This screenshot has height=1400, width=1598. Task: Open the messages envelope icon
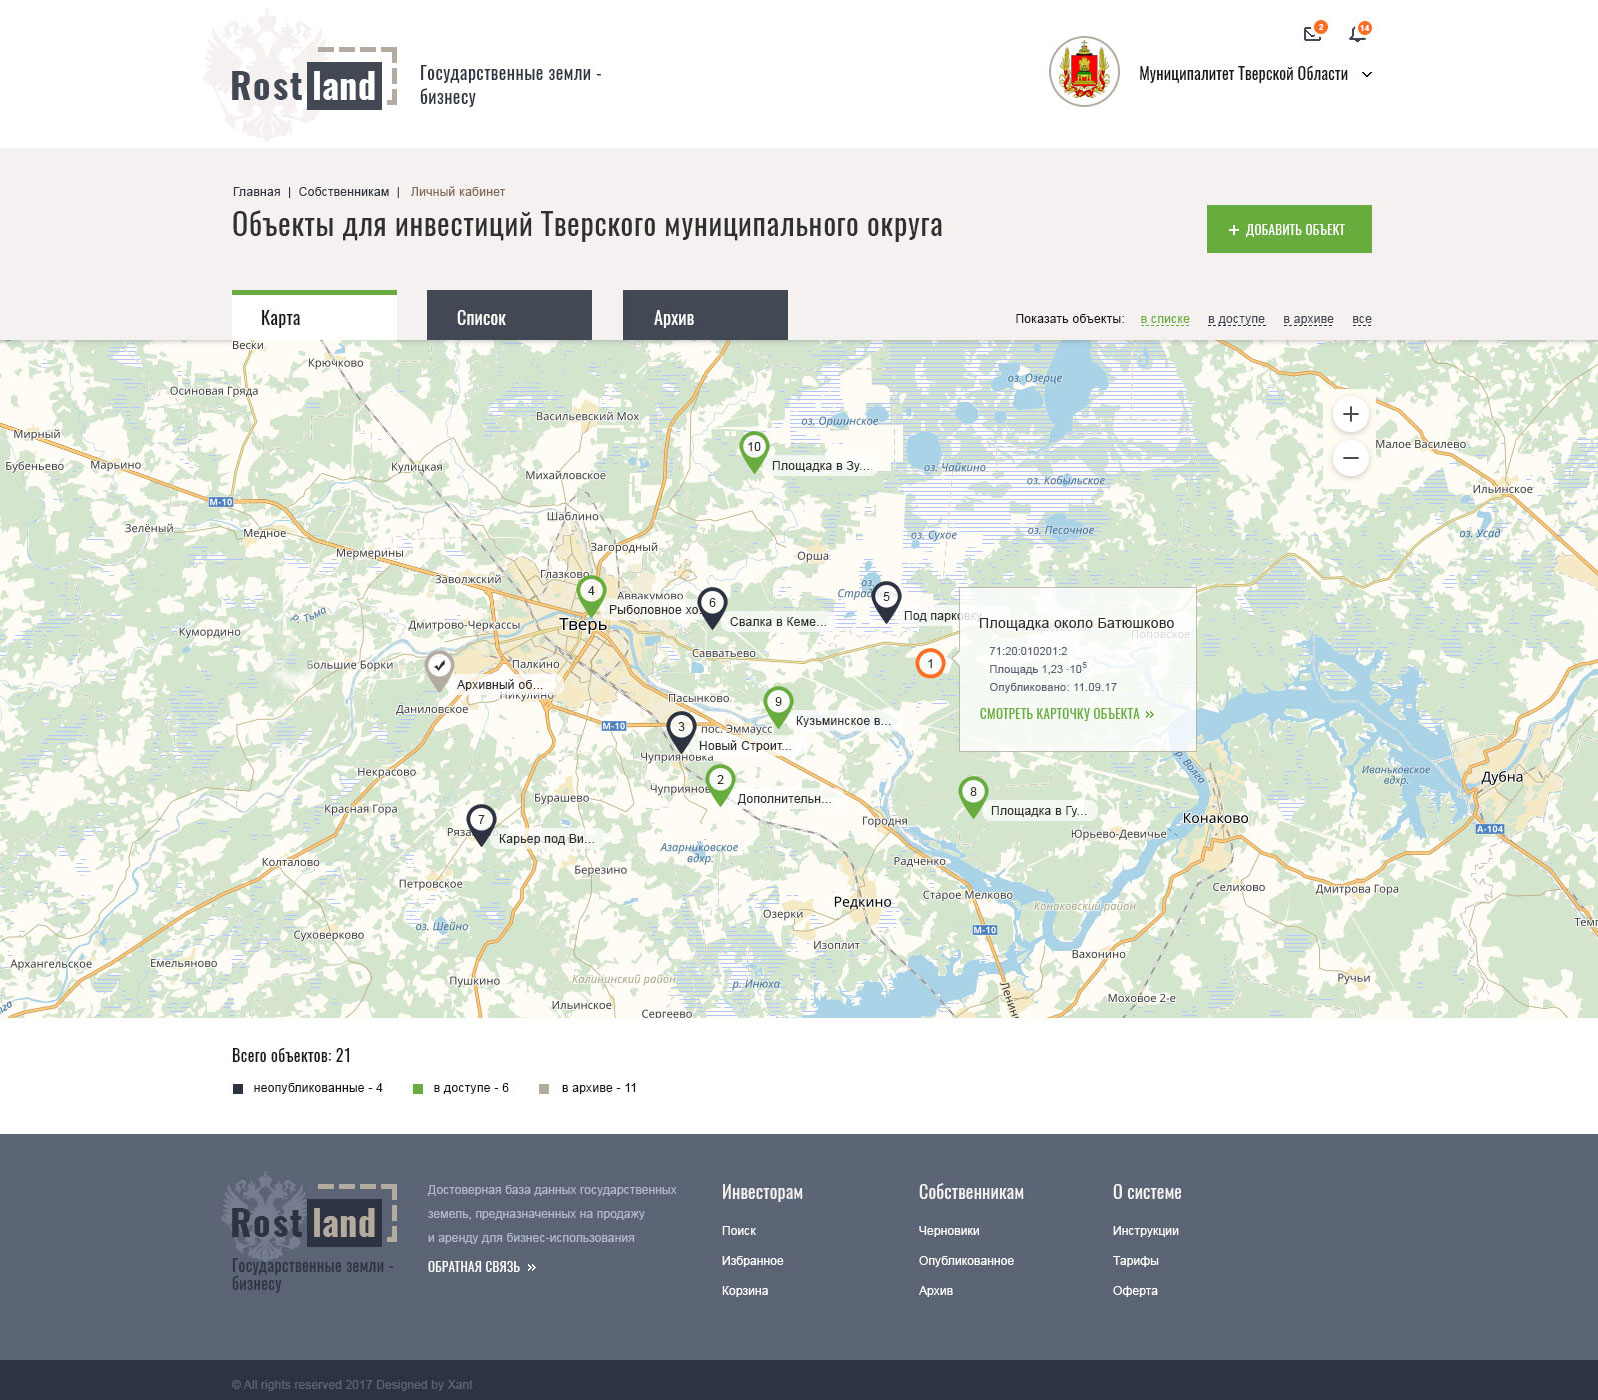(1313, 34)
